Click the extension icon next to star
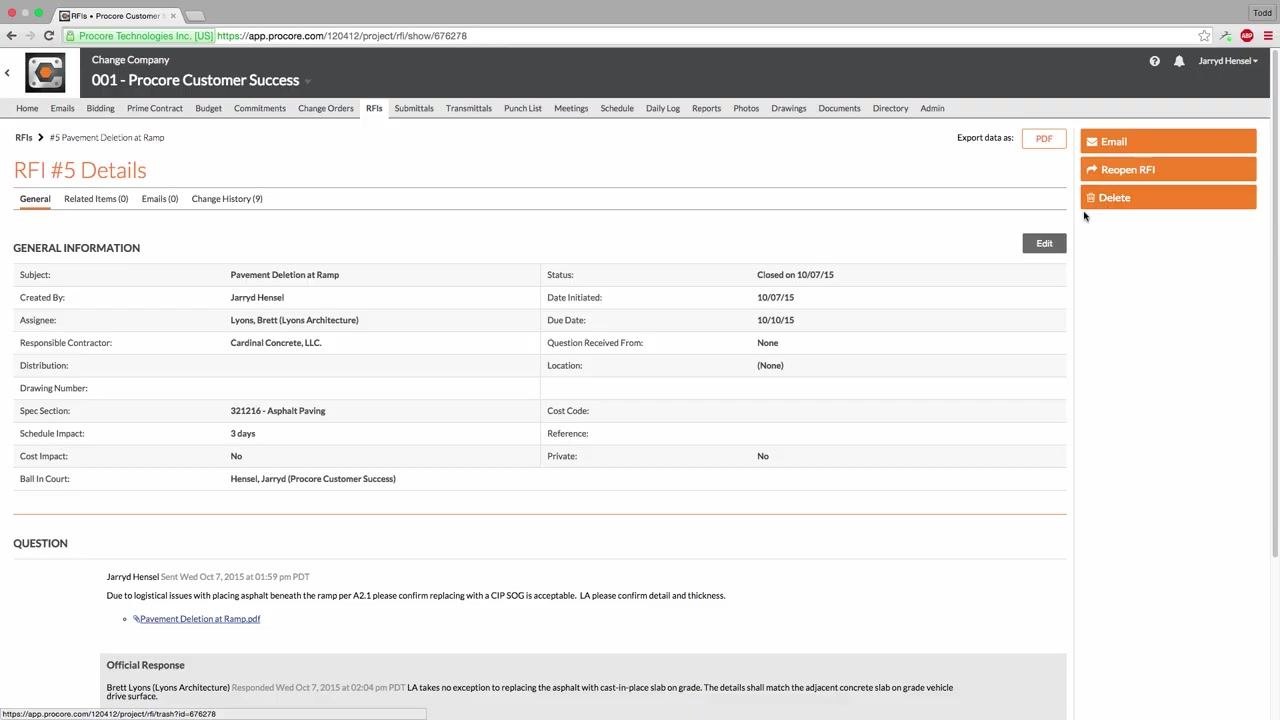Screen dimensions: 1280x720 tap(1226, 36)
